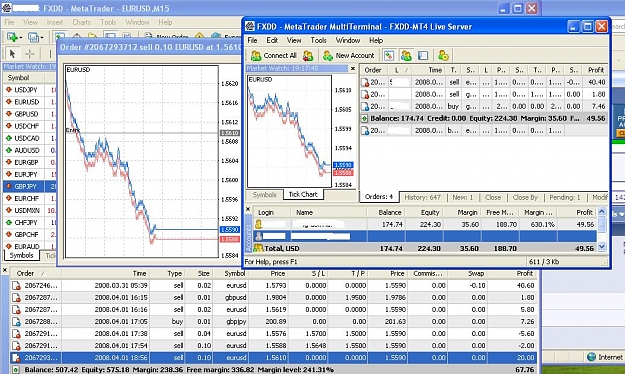The height and width of the screenshot is (374, 625).
Task: Select highlighted order 2067293 at 1.5610
Action: tap(273, 358)
